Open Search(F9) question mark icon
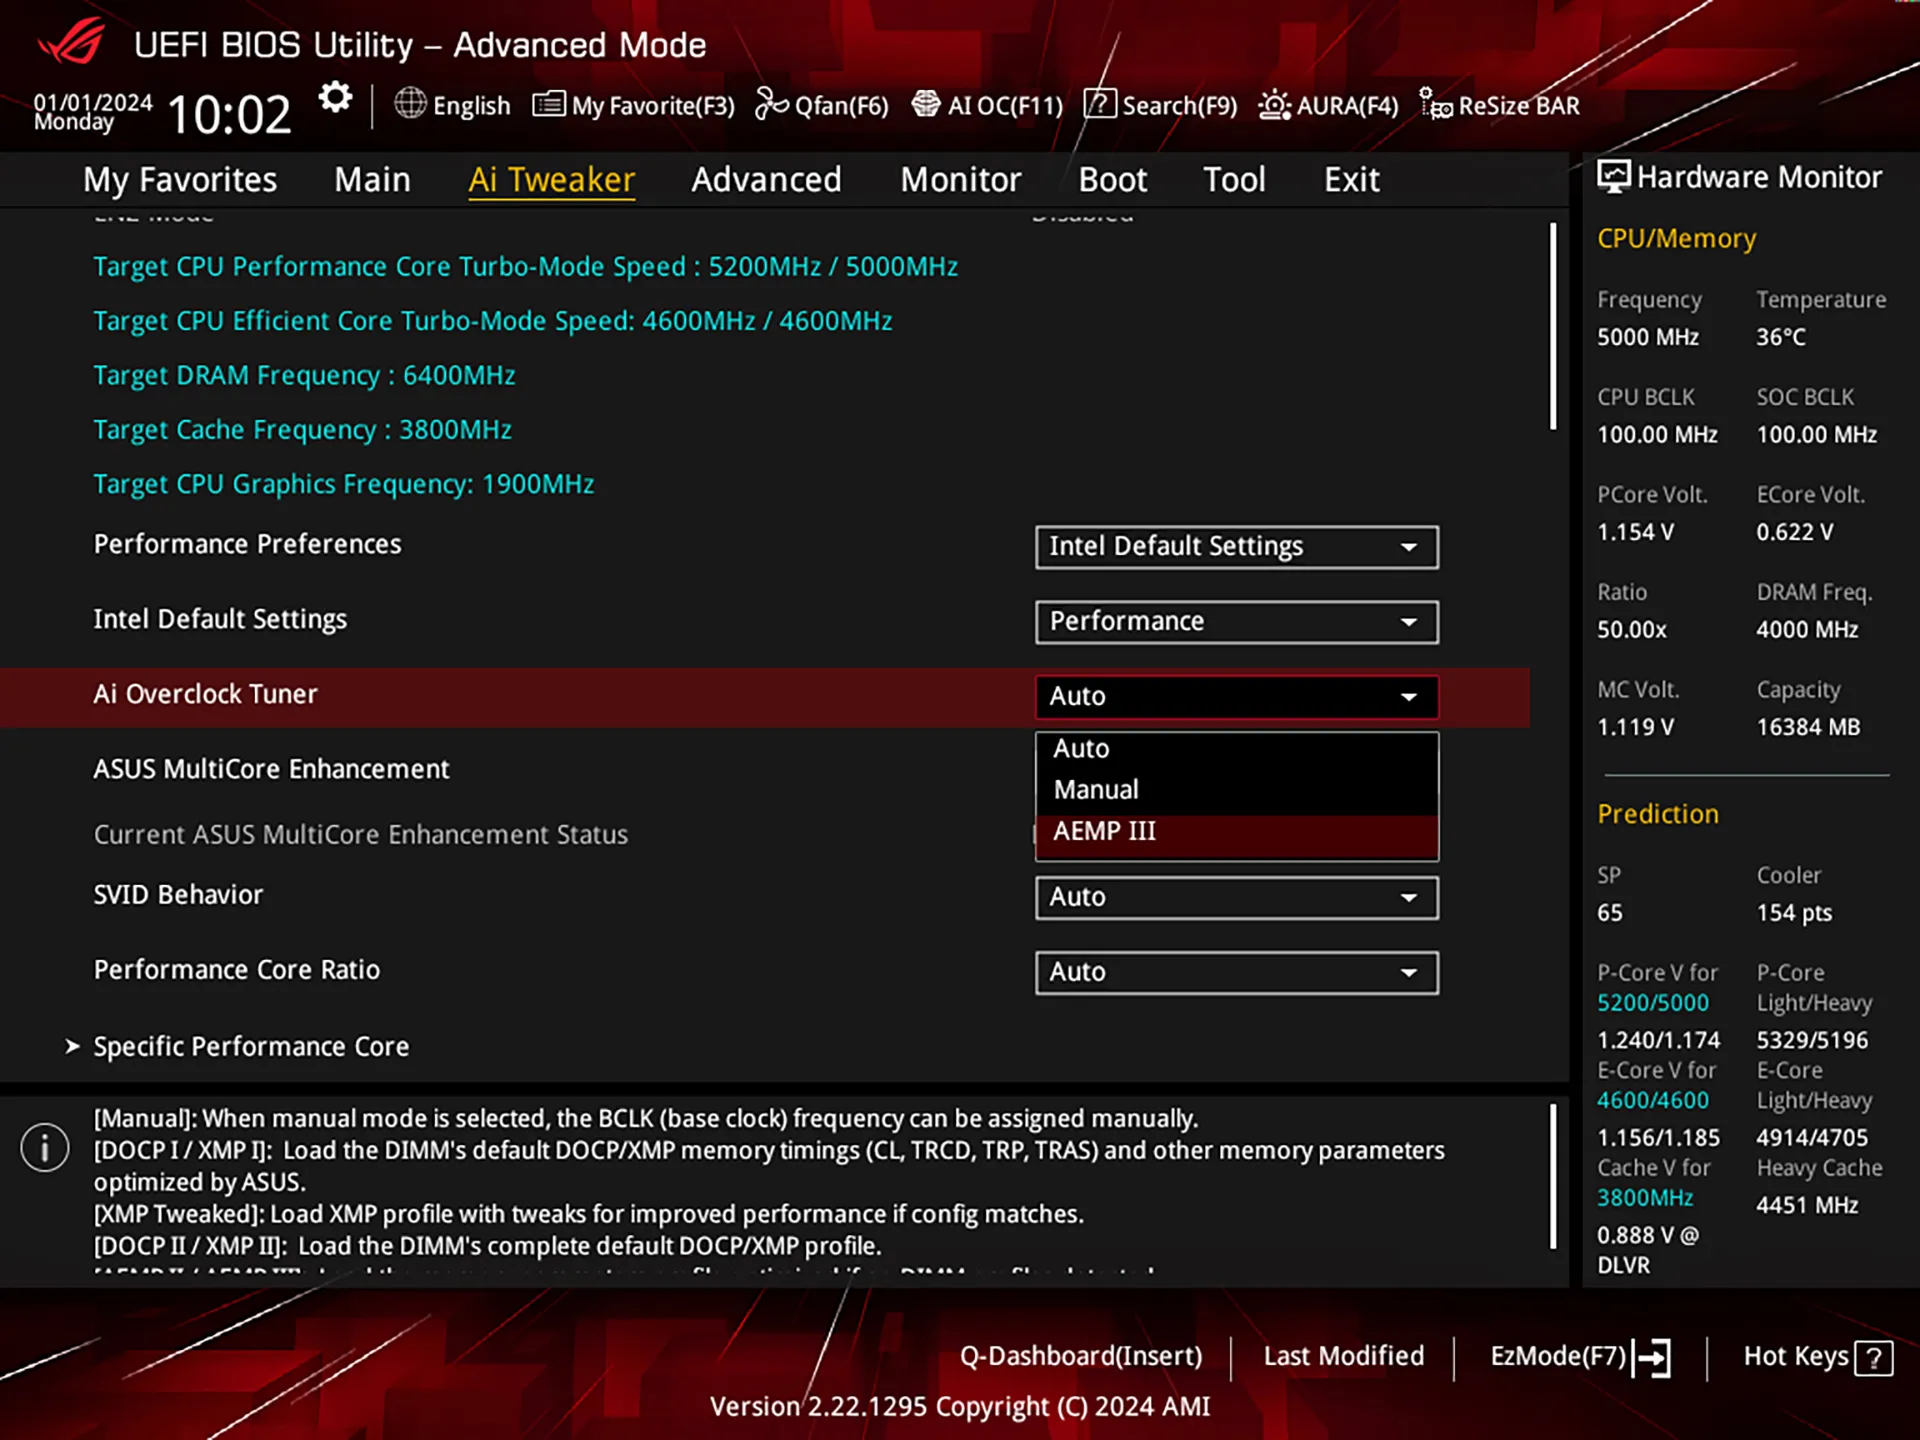This screenshot has height=1440, width=1920. tap(1099, 104)
